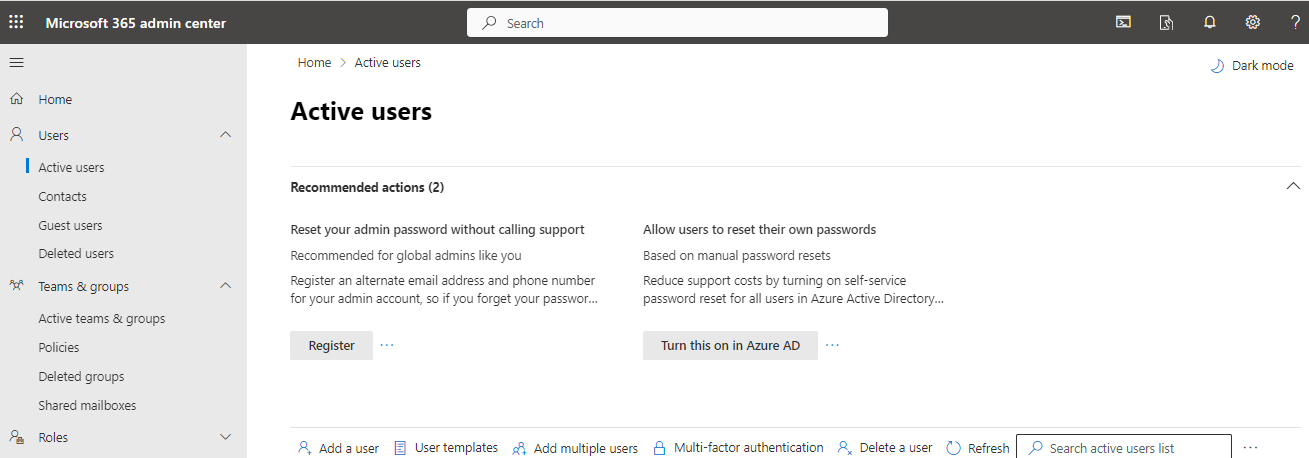The height and width of the screenshot is (458, 1309).
Task: Open the app launcher waffle icon
Action: 16,22
